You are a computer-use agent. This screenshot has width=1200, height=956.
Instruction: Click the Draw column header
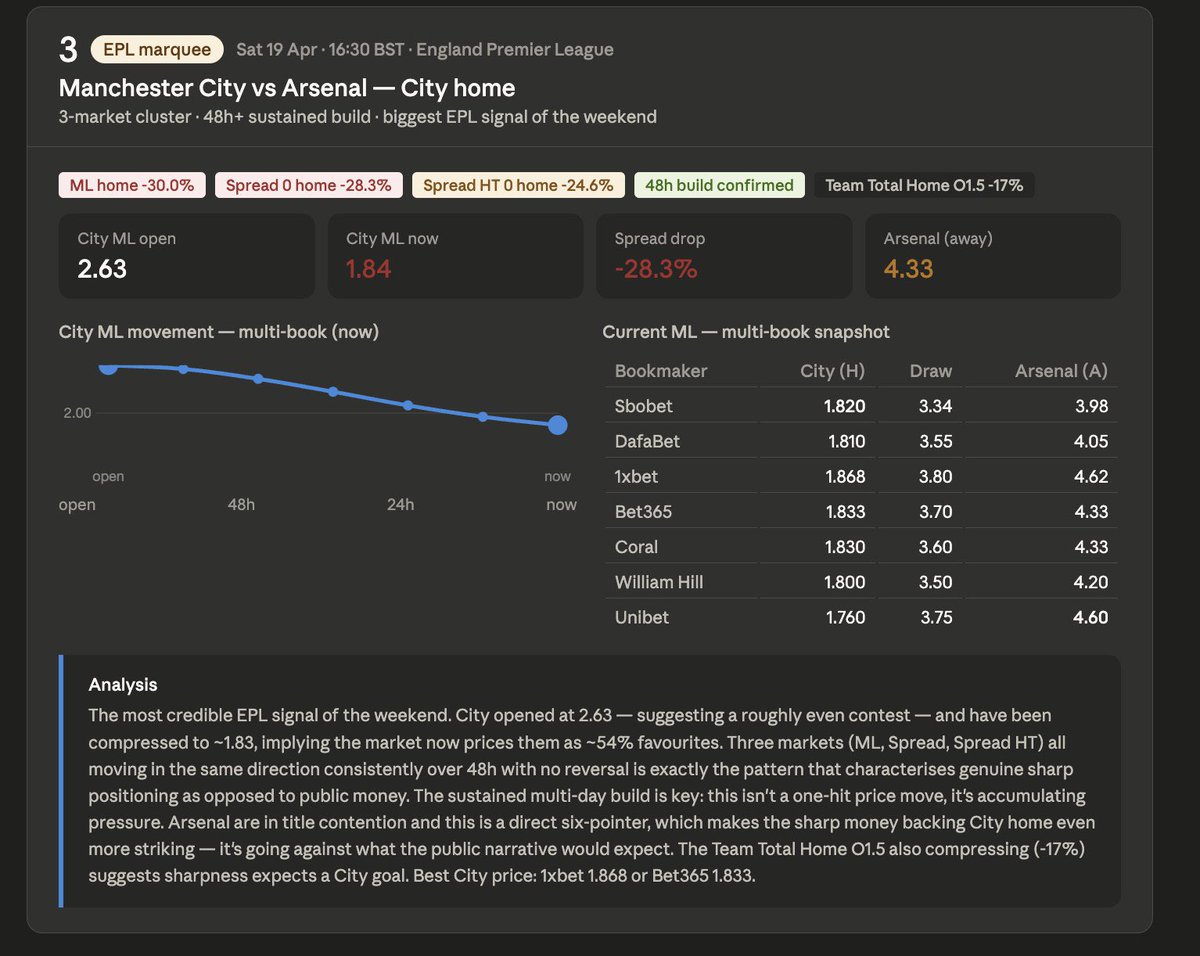point(931,371)
